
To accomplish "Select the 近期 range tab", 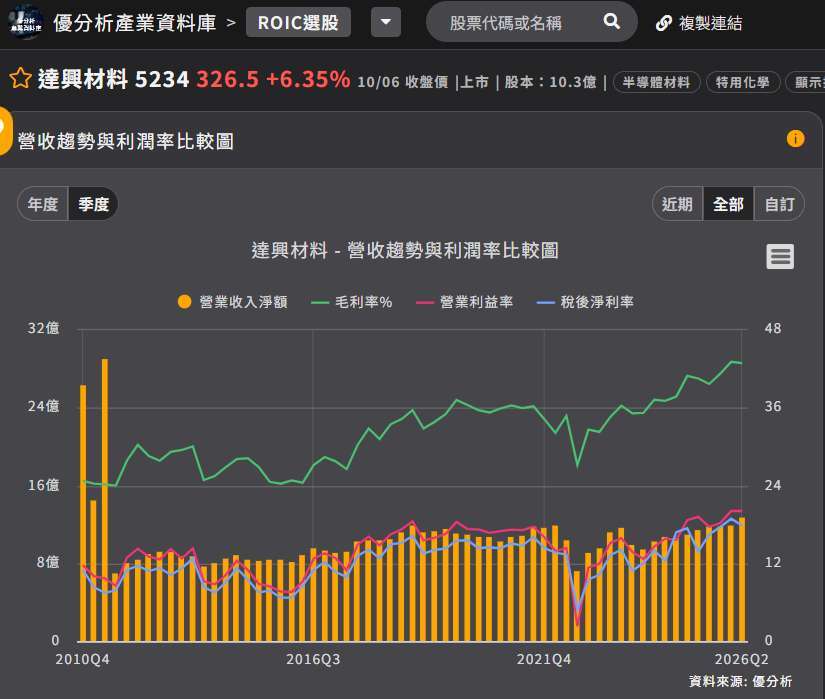I will (x=677, y=204).
